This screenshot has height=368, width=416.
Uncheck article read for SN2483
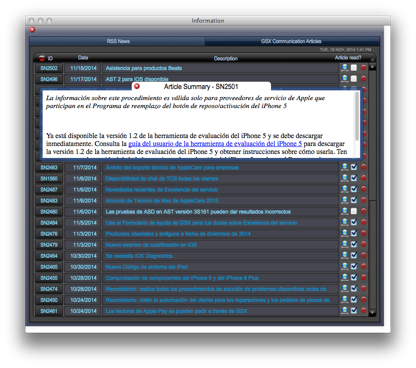click(354, 200)
